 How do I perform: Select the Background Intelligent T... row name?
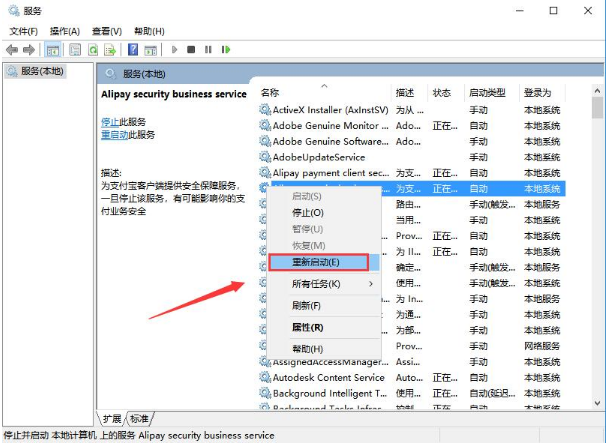pos(330,394)
